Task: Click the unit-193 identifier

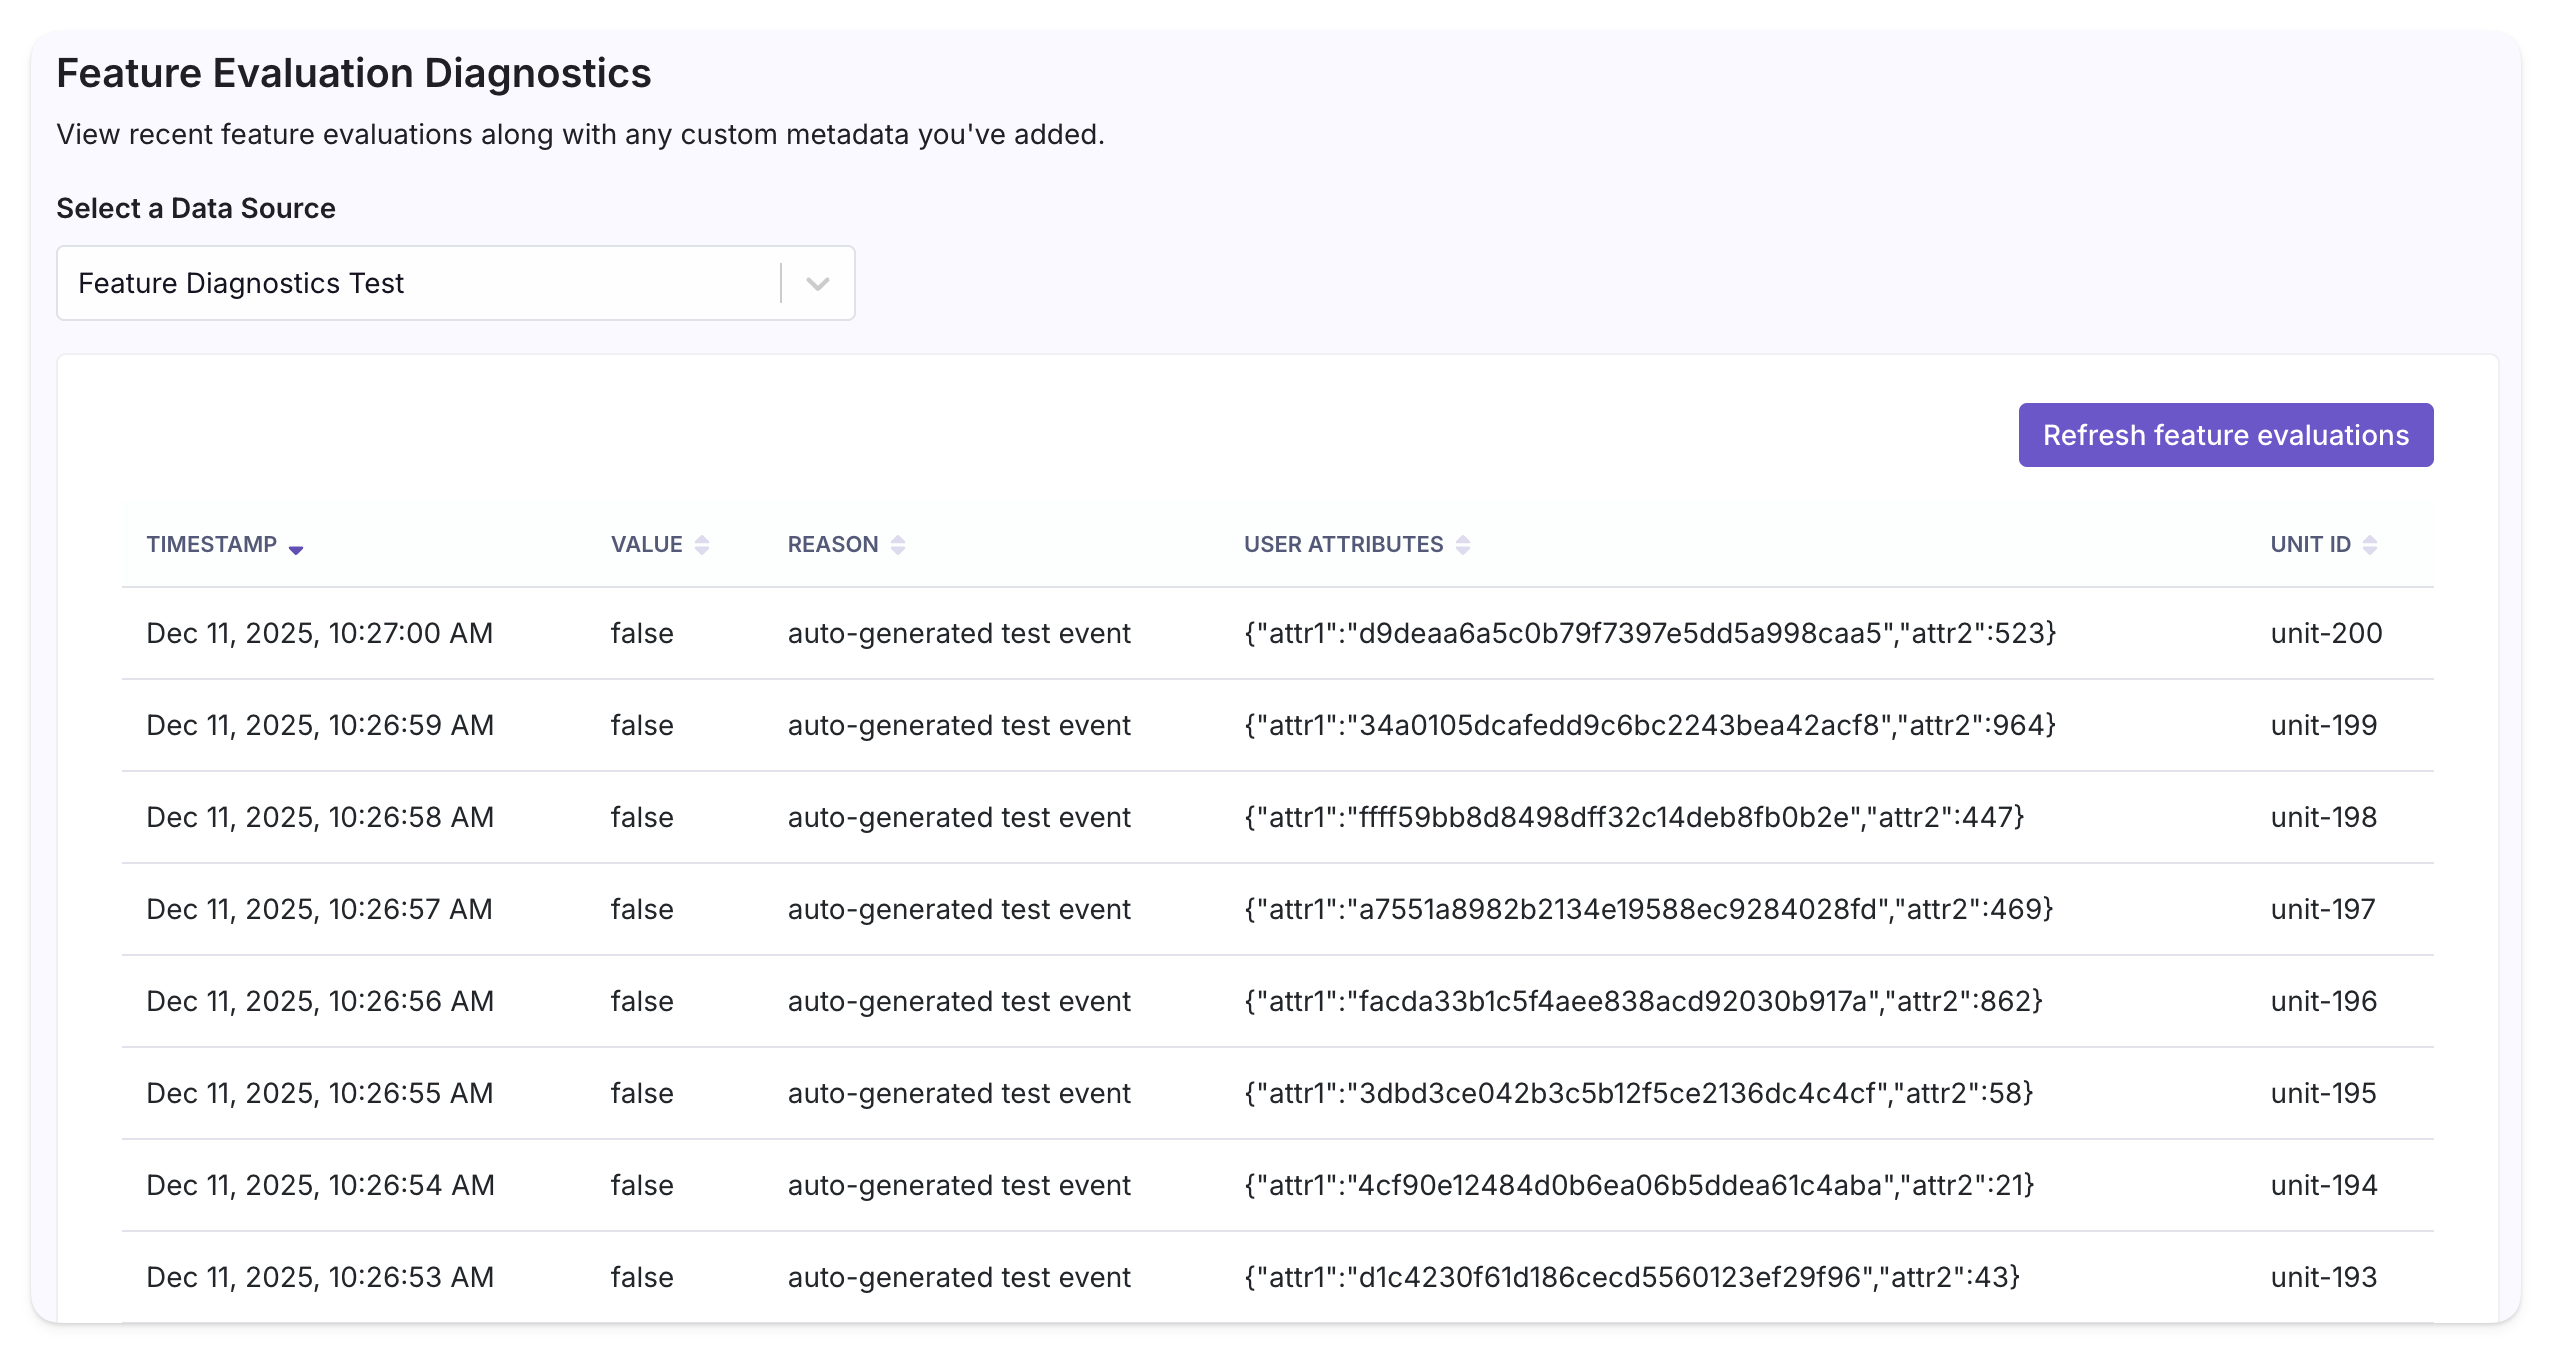Action: 2323,1278
